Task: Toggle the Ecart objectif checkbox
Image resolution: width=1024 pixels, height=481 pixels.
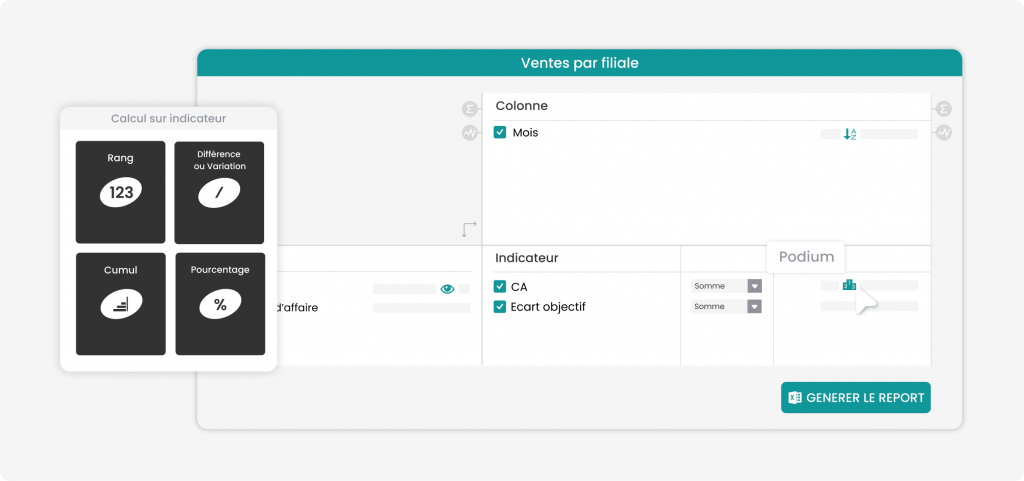Action: tap(500, 307)
